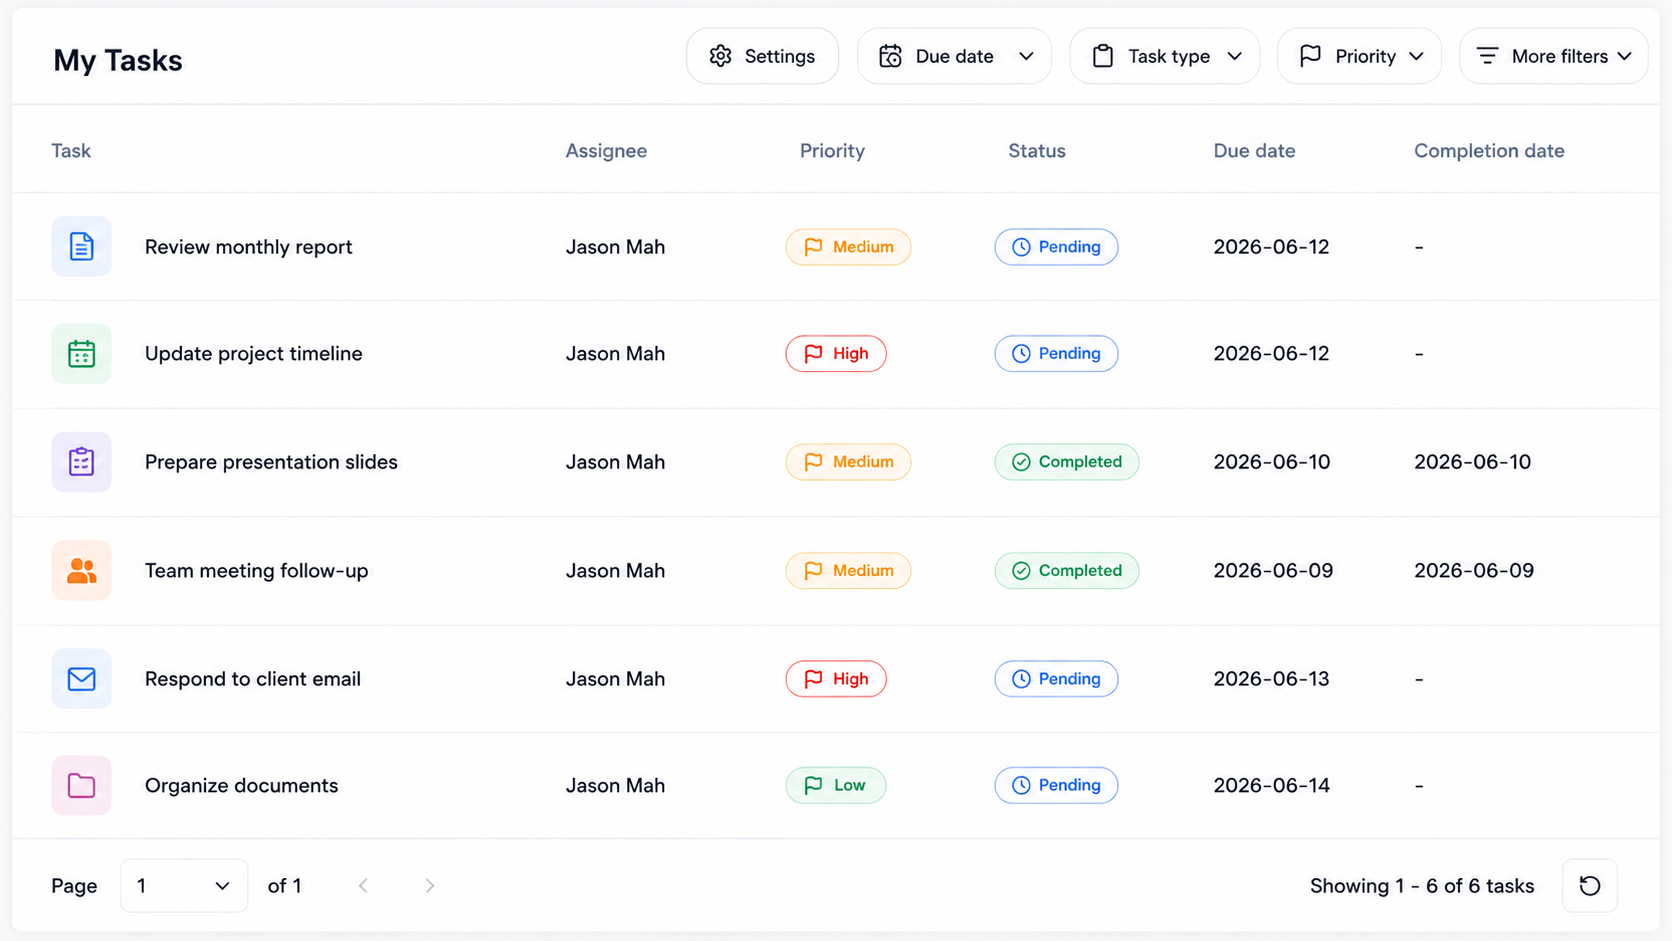The height and width of the screenshot is (941, 1672).
Task: Click Pending status for Respond to client email
Action: 1056,679
